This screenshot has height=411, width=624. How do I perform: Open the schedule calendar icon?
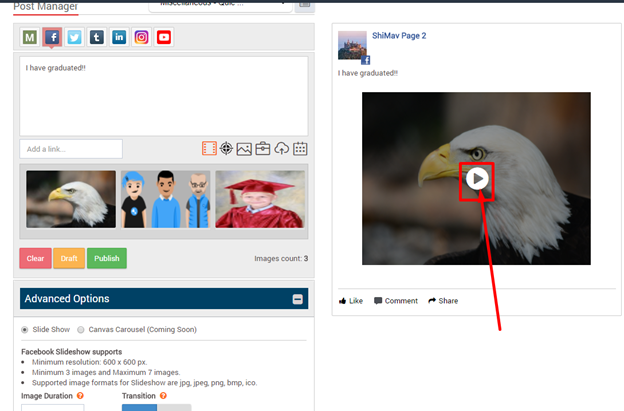coord(300,149)
